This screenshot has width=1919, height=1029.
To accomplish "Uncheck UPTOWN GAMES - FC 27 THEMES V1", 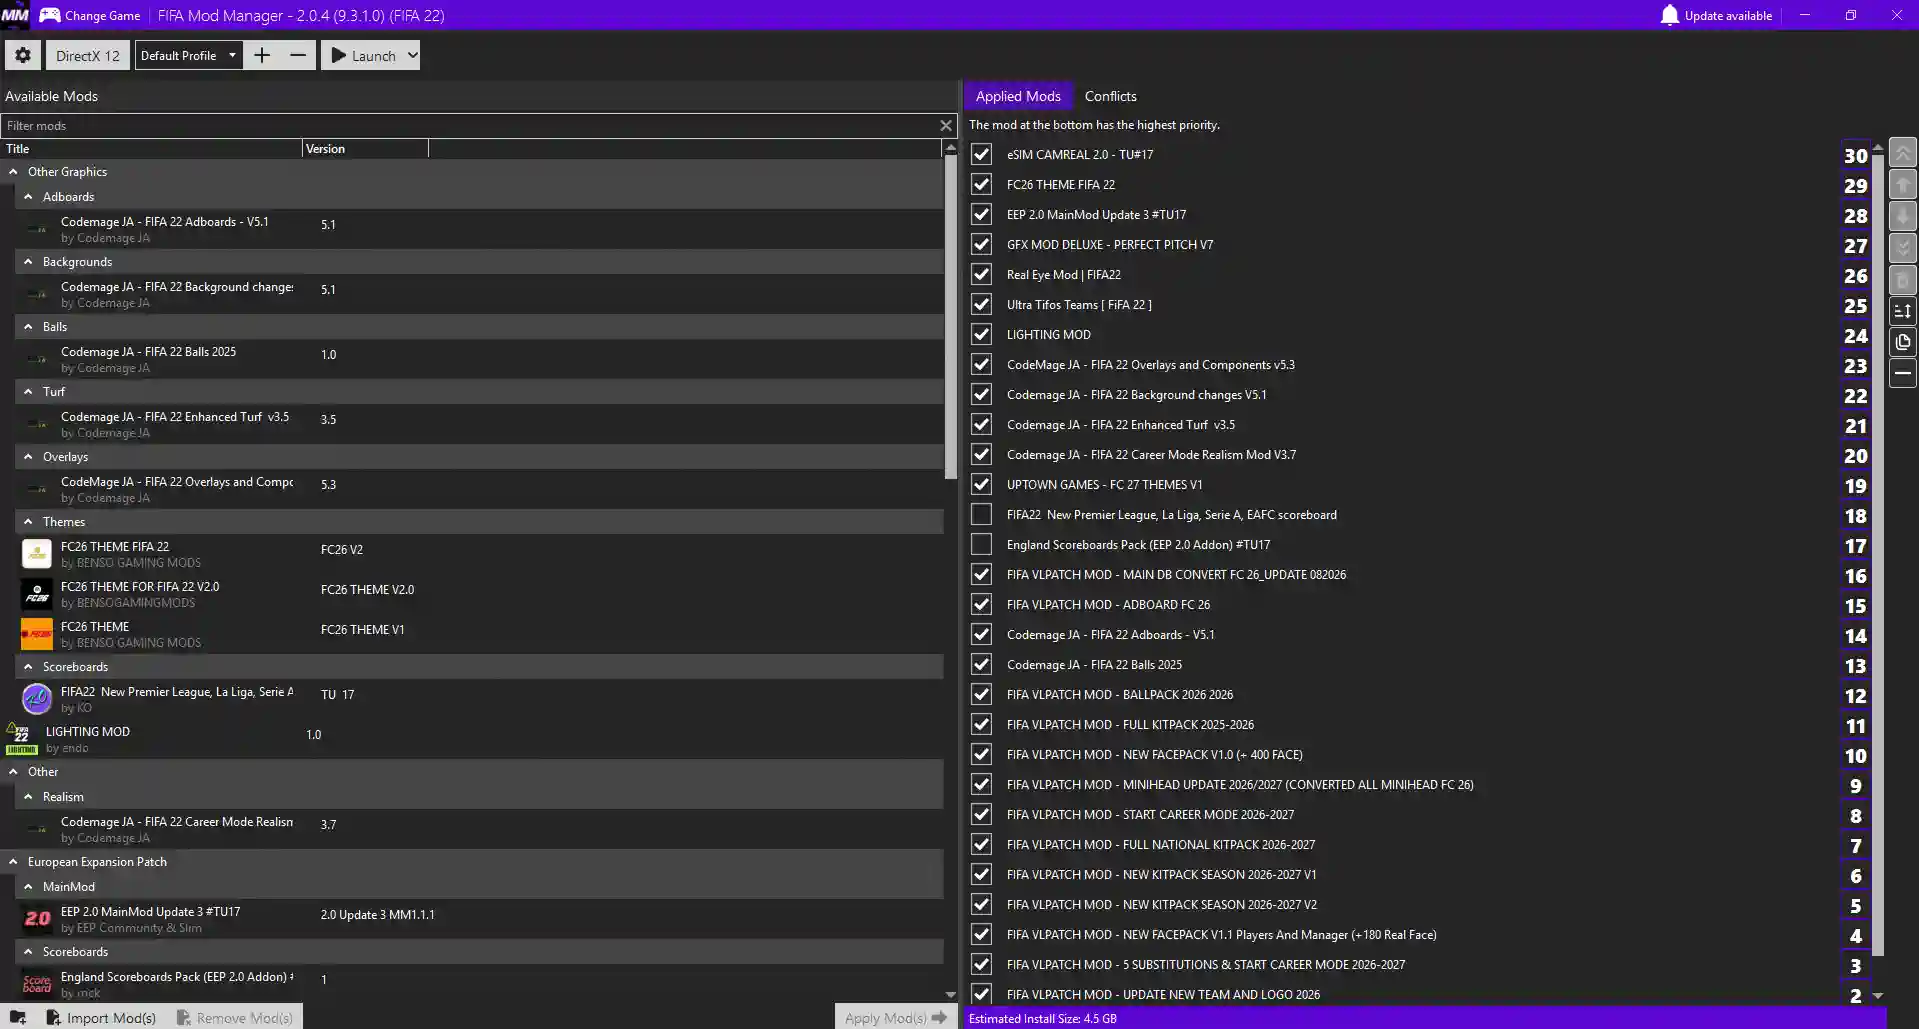I will pos(981,484).
